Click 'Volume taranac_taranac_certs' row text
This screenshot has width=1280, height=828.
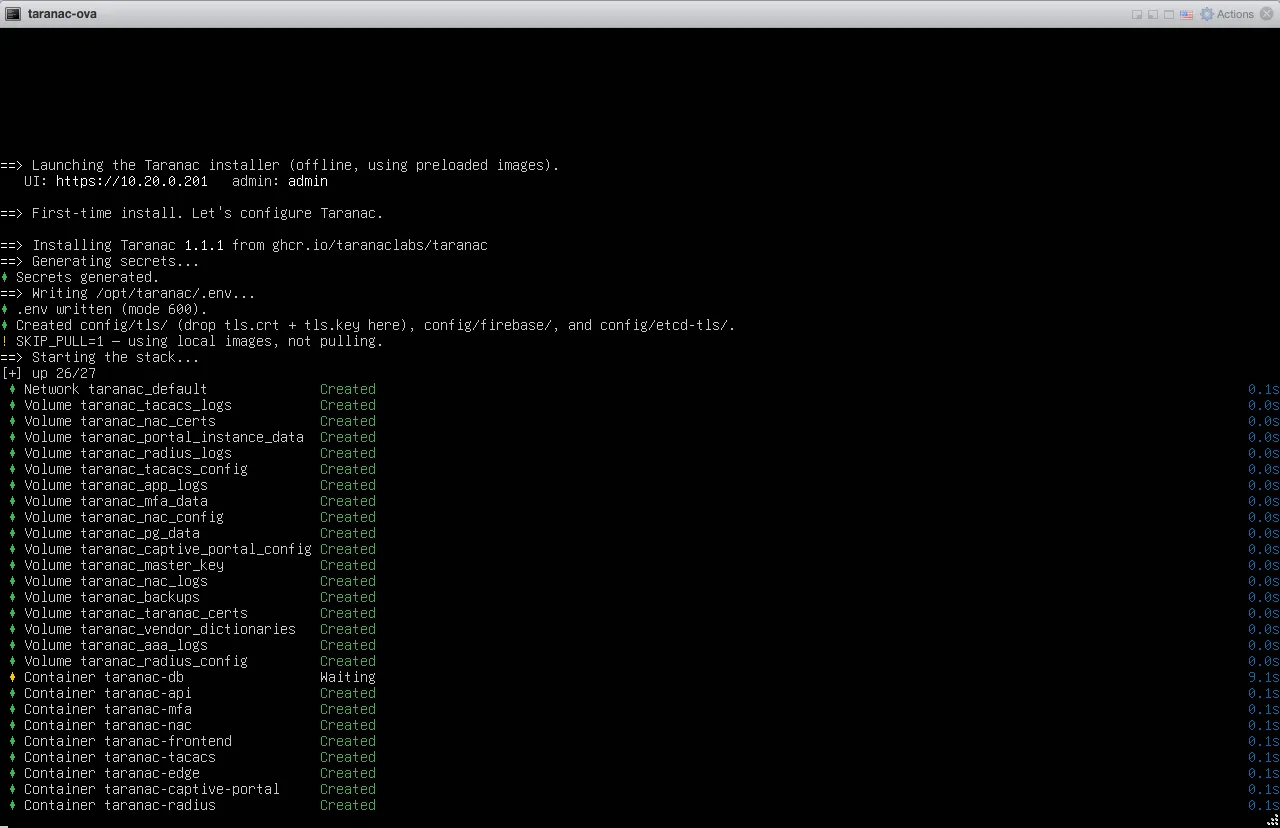click(136, 613)
